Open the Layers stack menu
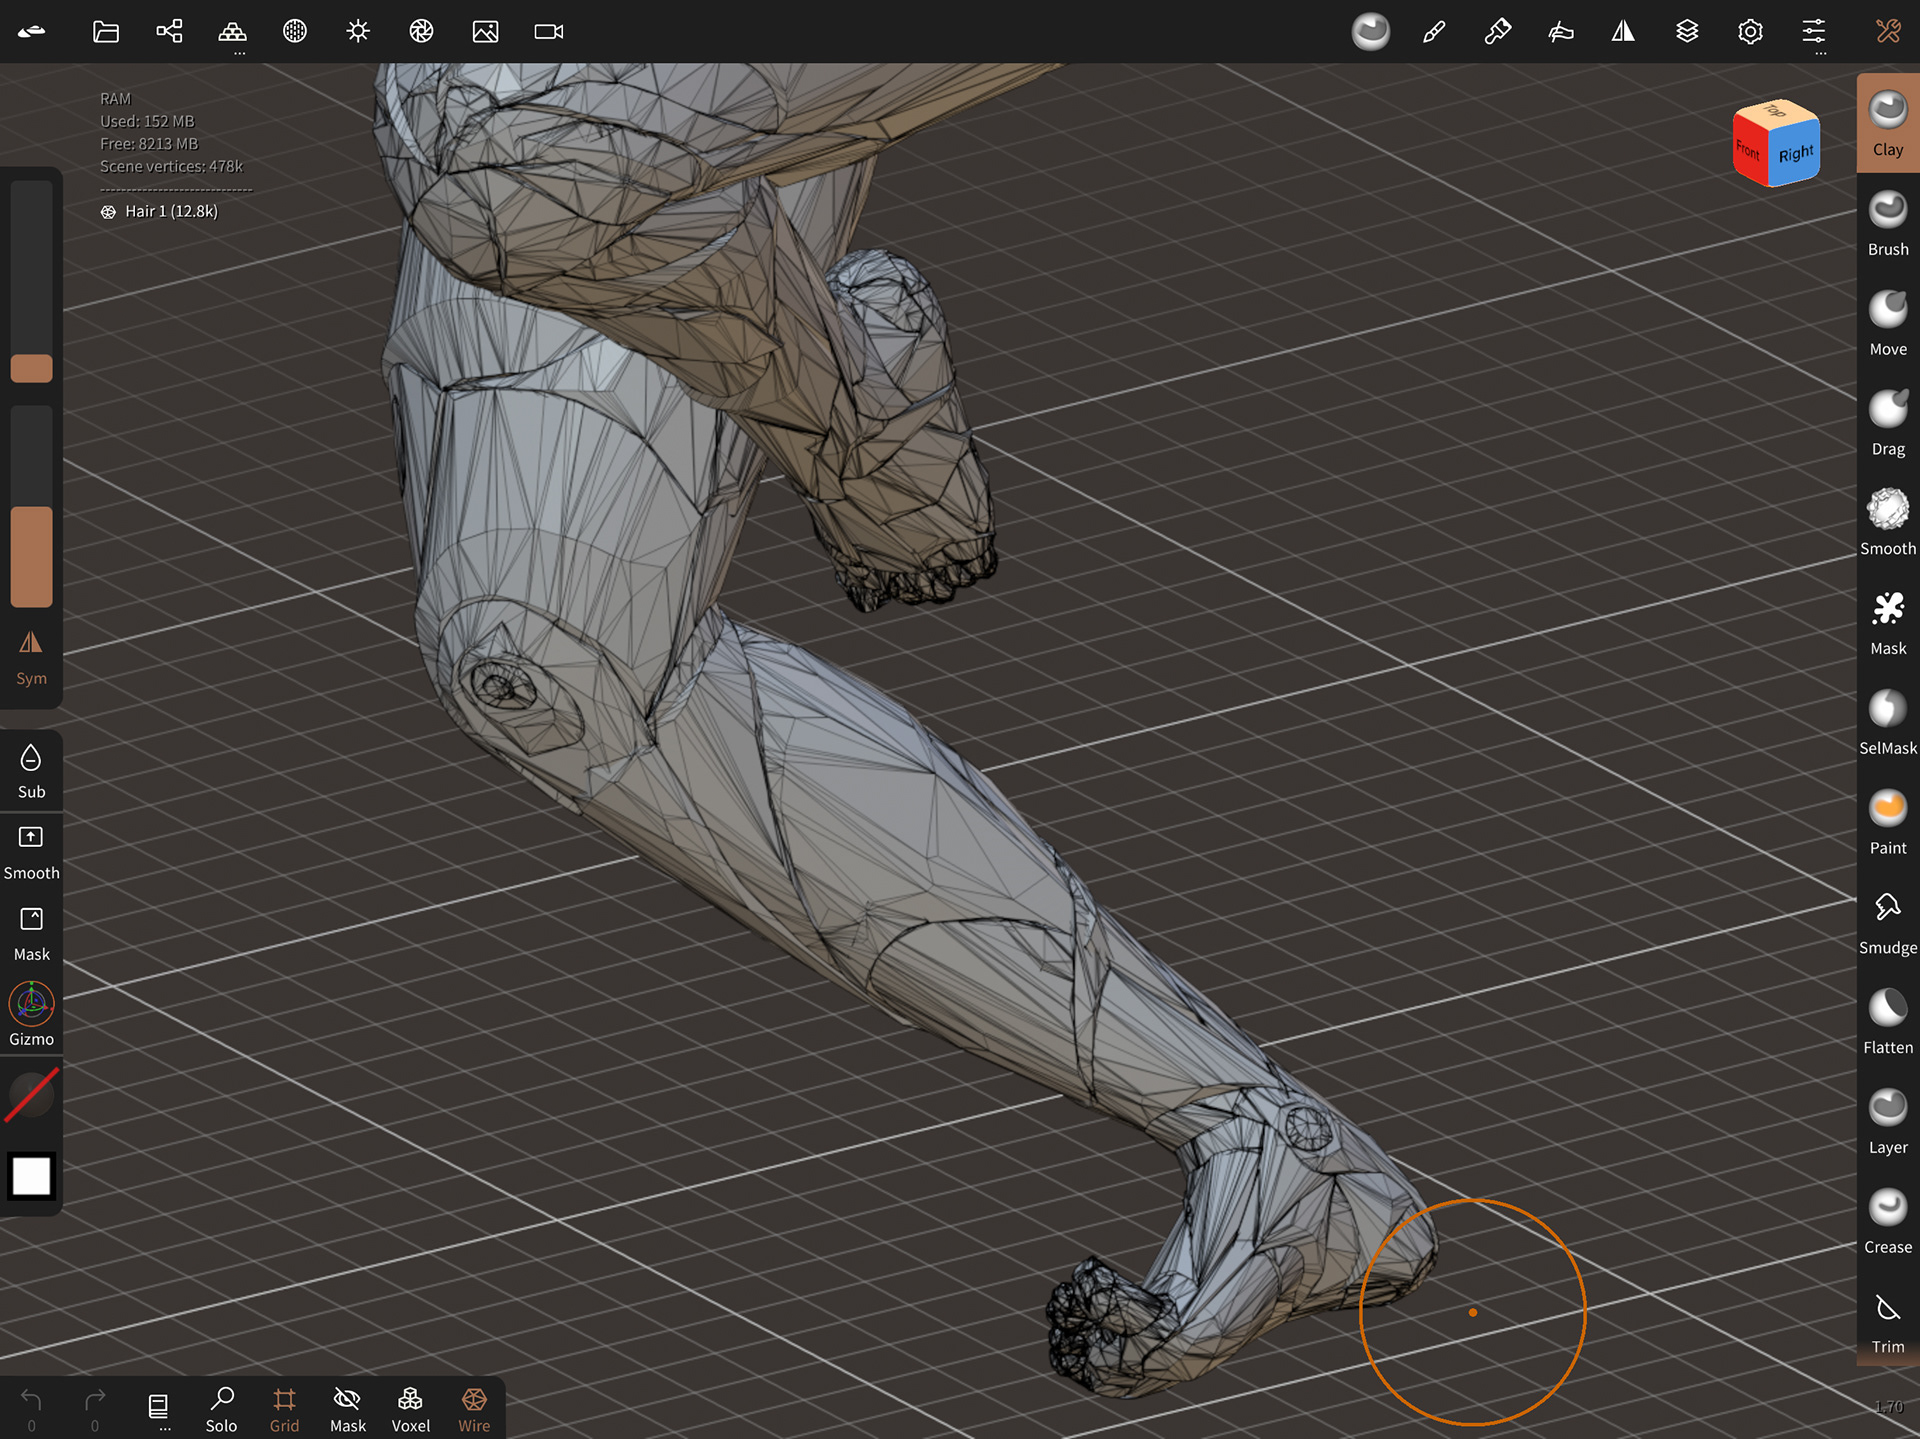This screenshot has height=1439, width=1920. click(x=1687, y=31)
